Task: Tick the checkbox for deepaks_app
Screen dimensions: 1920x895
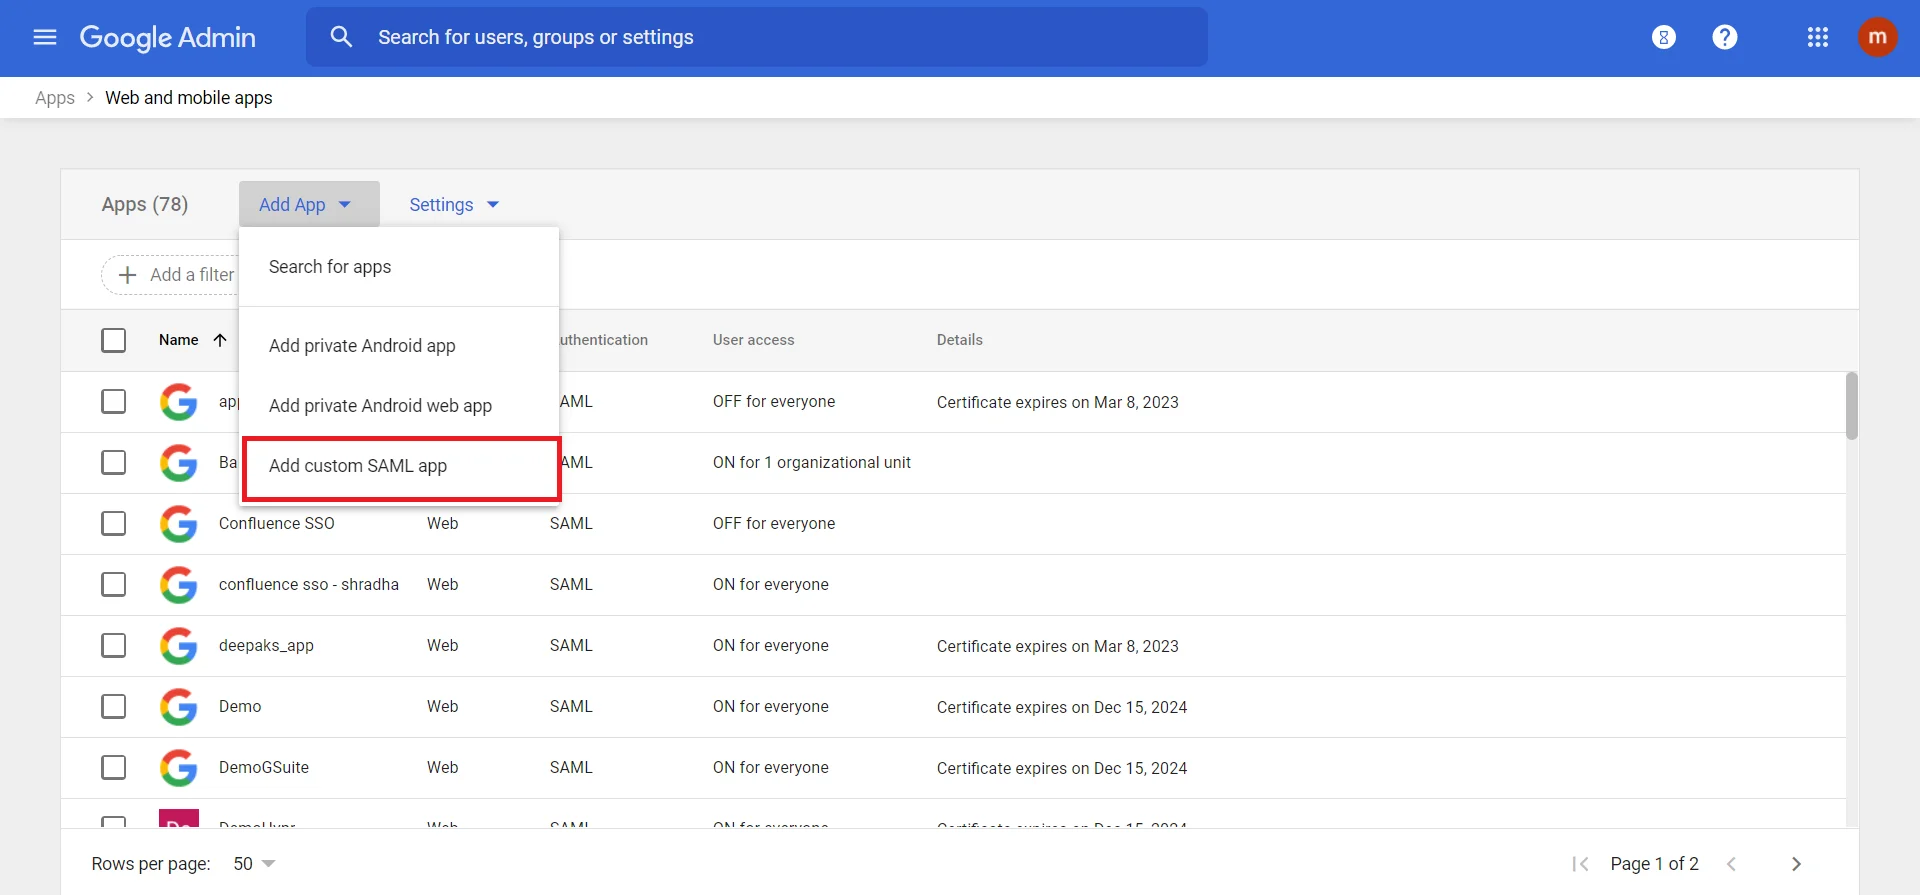Action: (114, 646)
